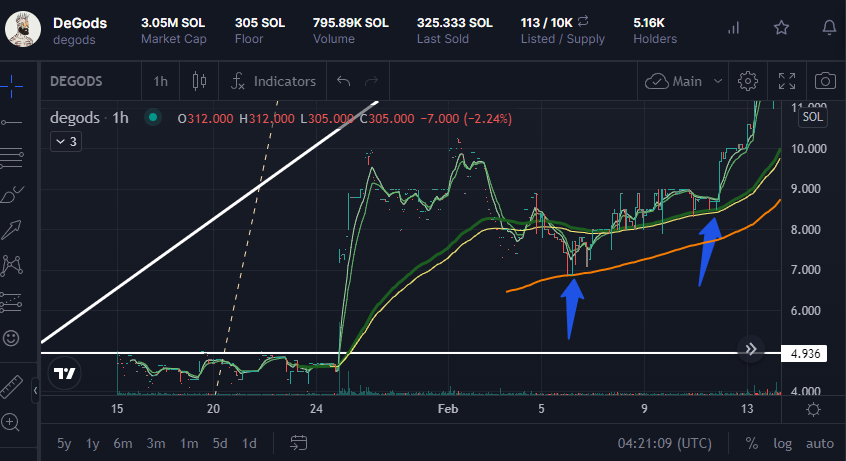Select the crosshair cursor tool

coord(11,86)
